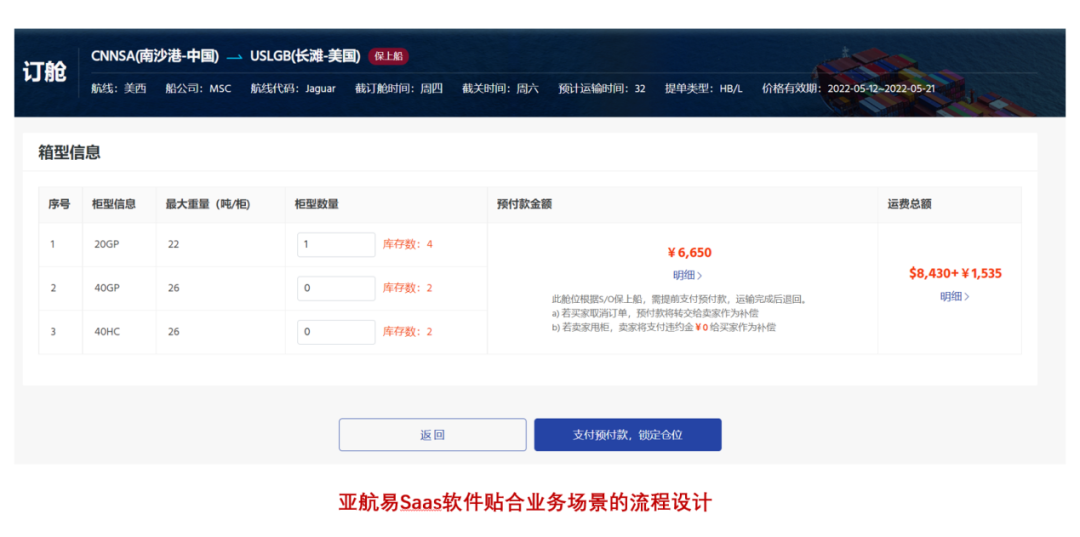Viewport: 1080px width, 537px height.
Task: Click the 保上船 badge
Action: [x=388, y=56]
